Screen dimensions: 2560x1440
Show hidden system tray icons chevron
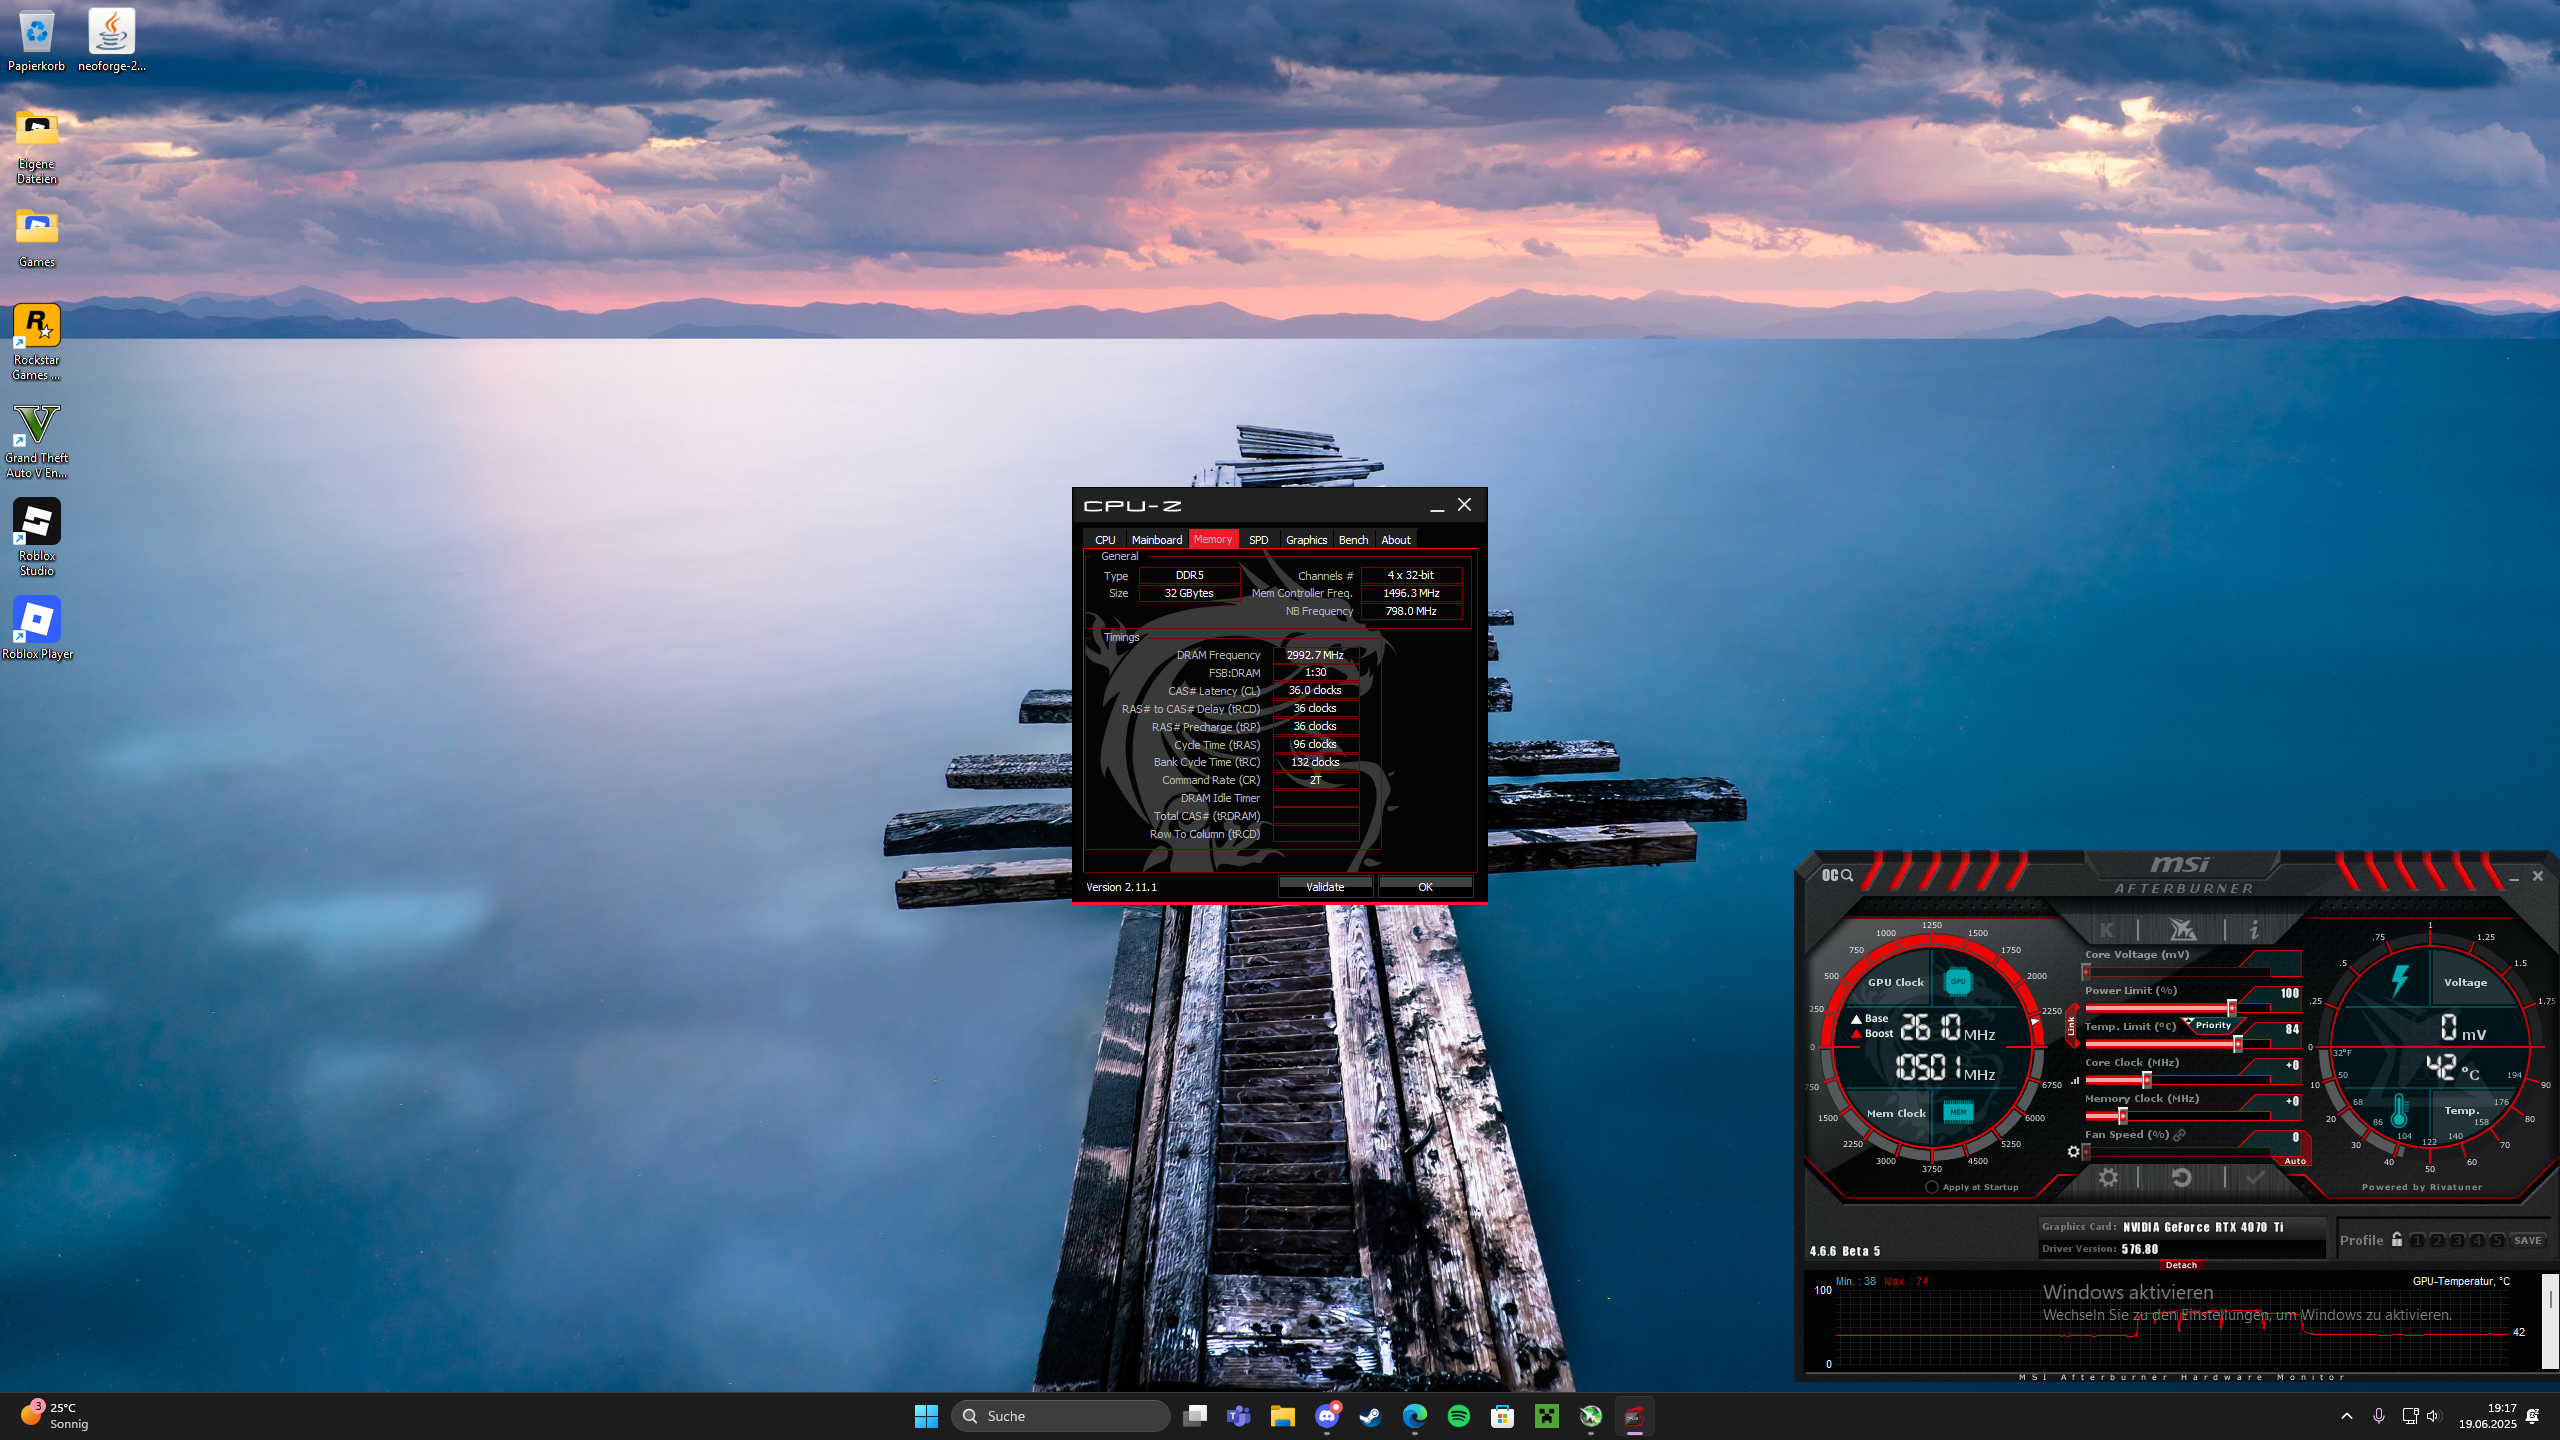point(2346,1416)
